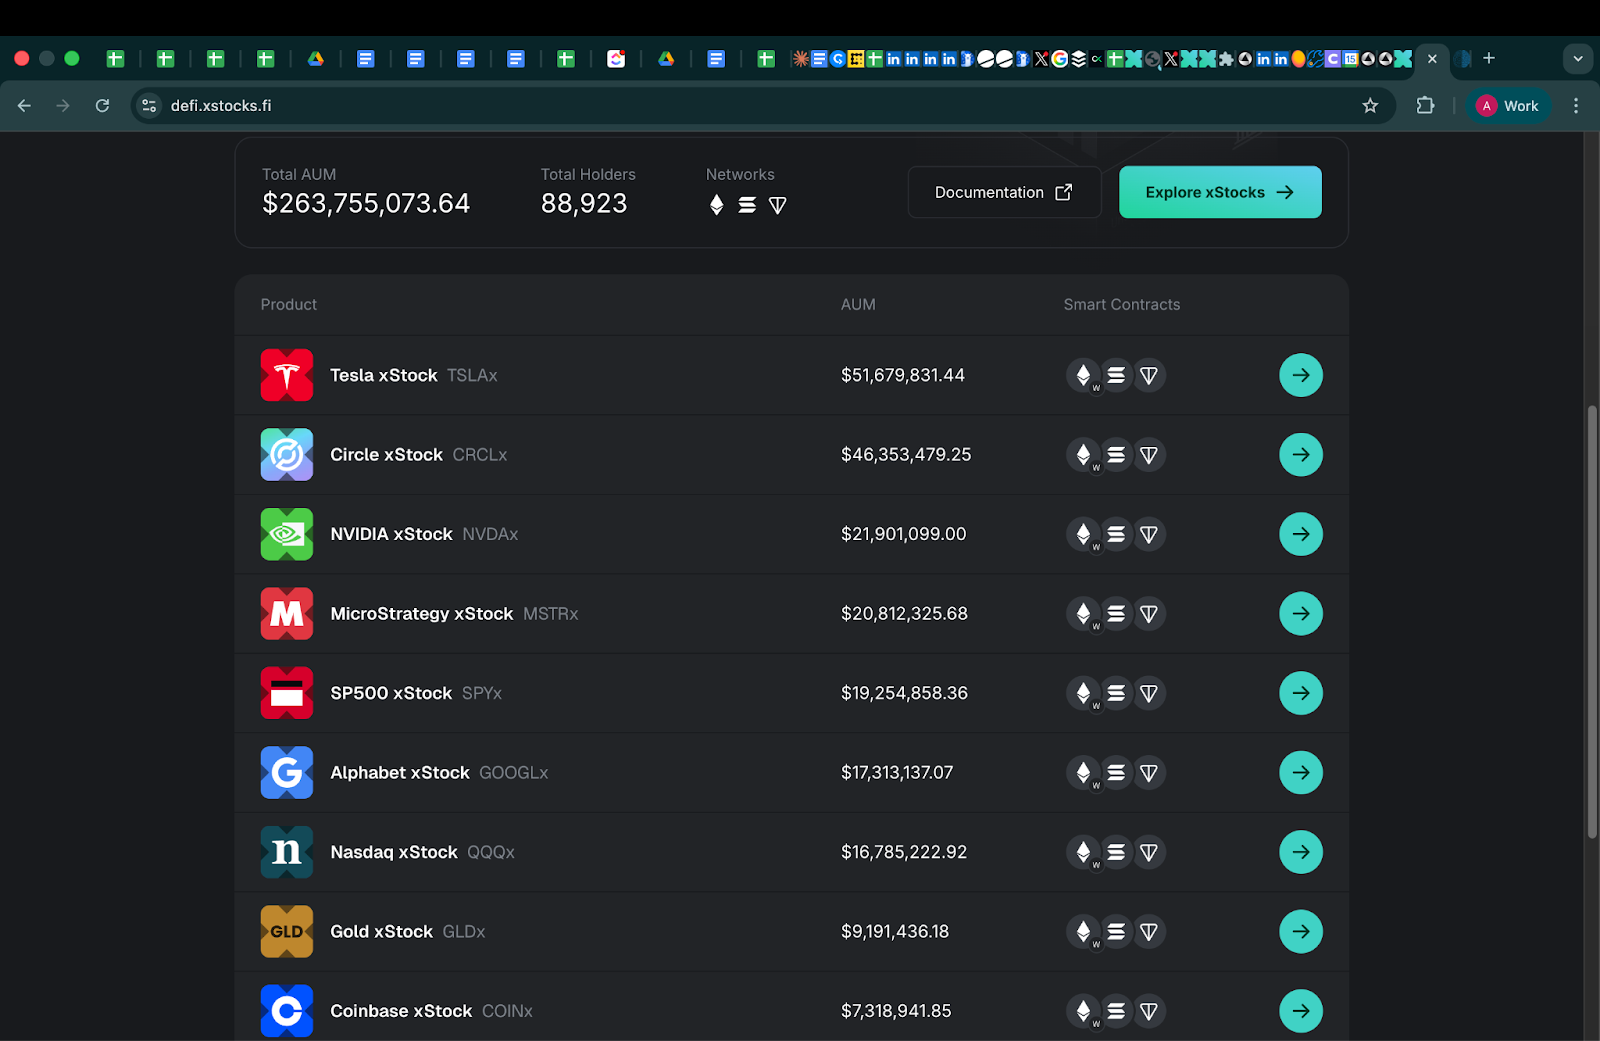This screenshot has height=1041, width=1600.
Task: Open the Documentation link
Action: [1004, 192]
